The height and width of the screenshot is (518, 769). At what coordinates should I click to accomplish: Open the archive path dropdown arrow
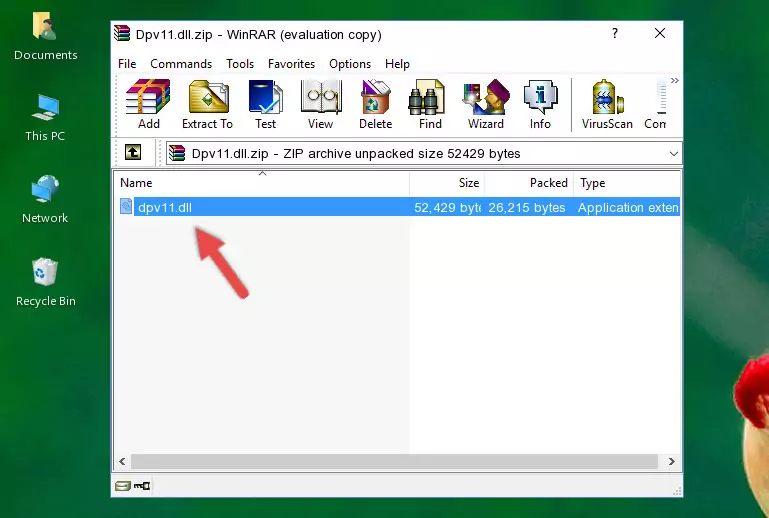673,154
